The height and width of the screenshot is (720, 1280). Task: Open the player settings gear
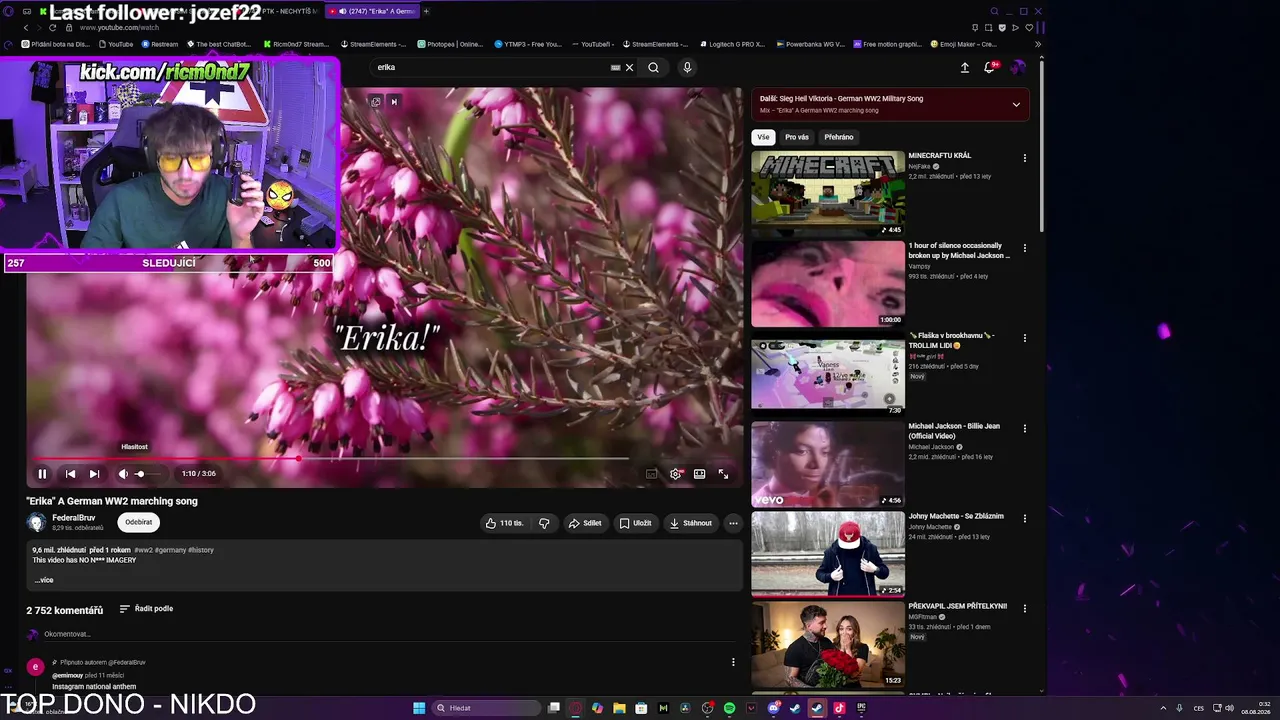coord(676,474)
